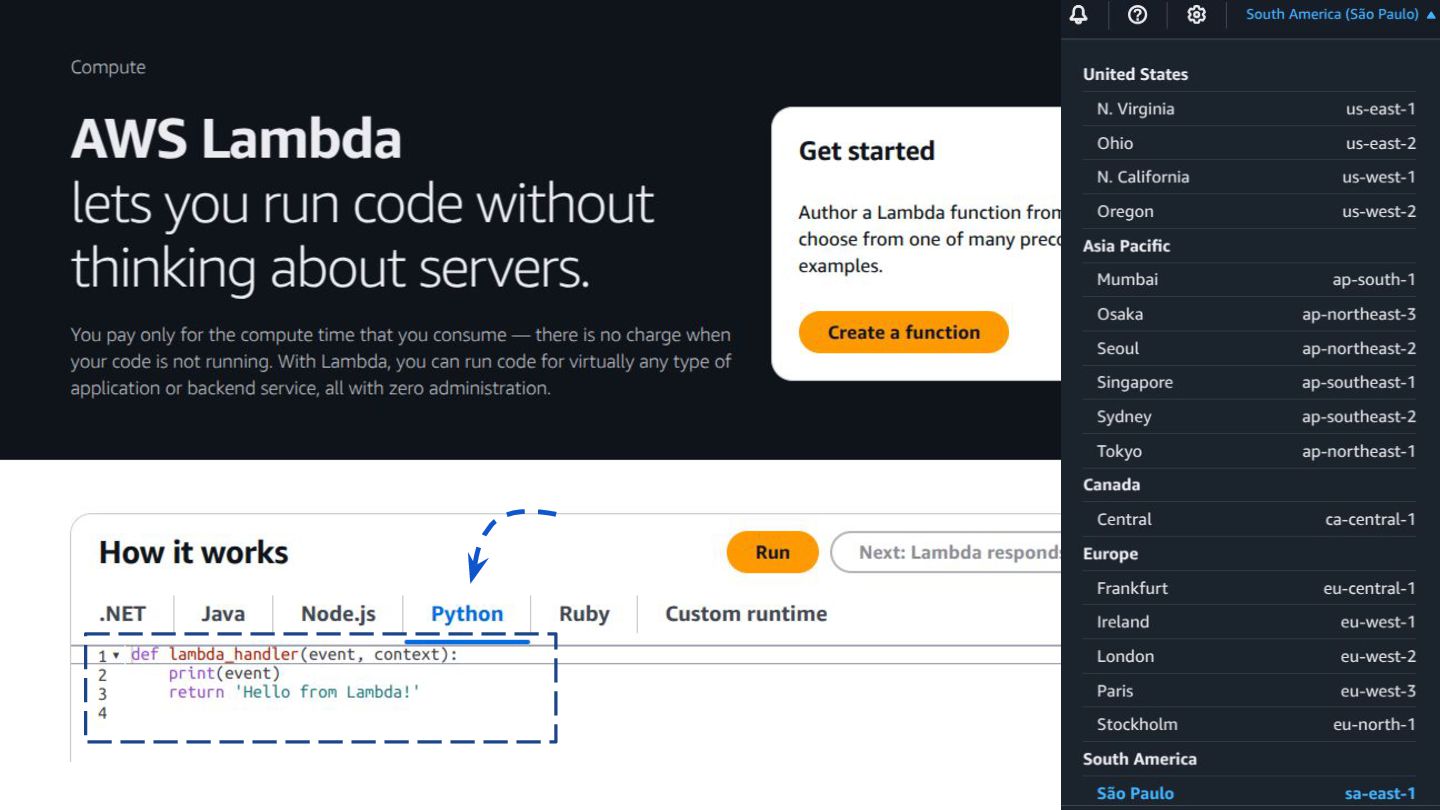Select the Sydney ap-southeast-2 region

pyautogui.click(x=1249, y=416)
